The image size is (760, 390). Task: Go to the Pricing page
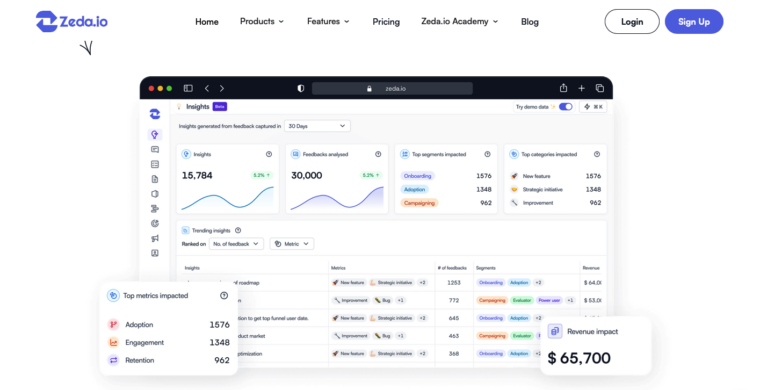[386, 22]
